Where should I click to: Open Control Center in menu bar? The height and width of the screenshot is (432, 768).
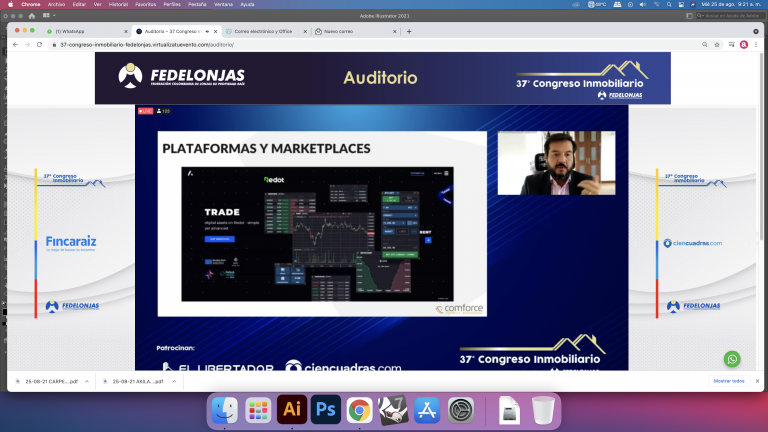[681, 4]
